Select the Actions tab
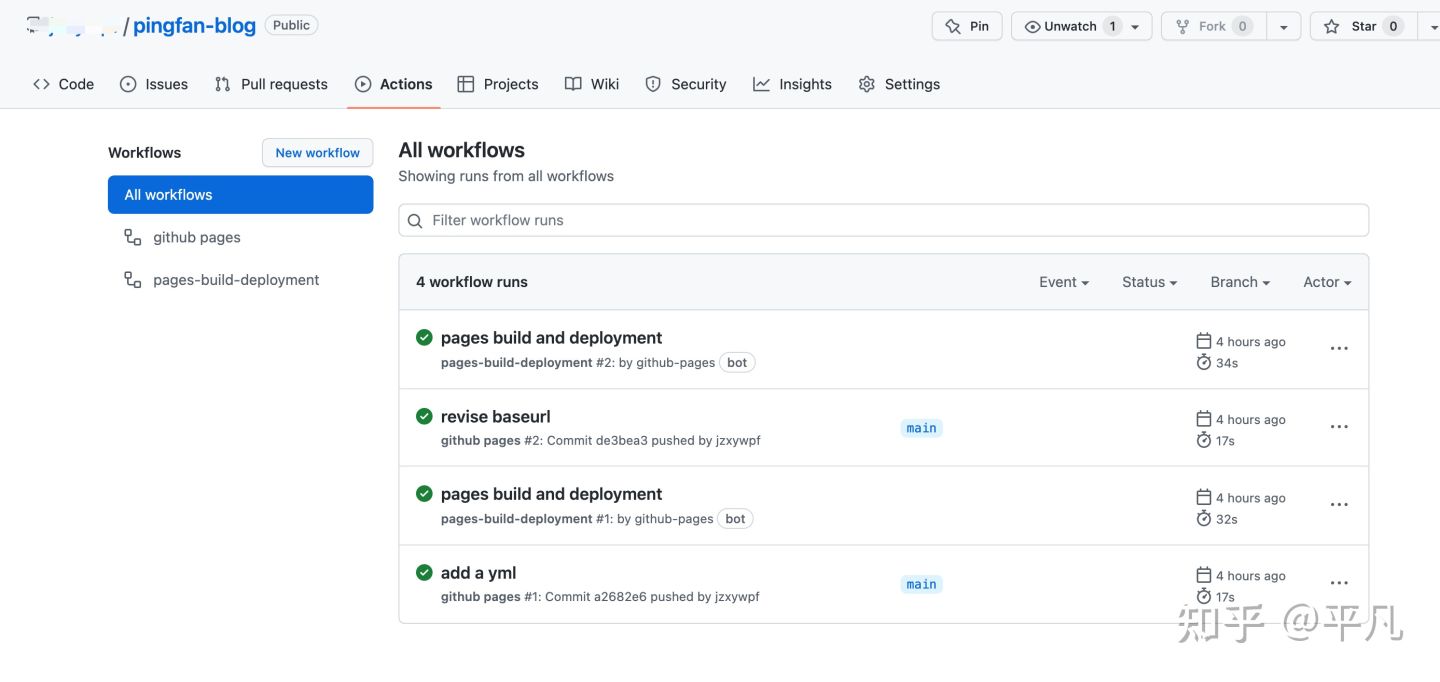The width and height of the screenshot is (1440, 682). [x=394, y=84]
